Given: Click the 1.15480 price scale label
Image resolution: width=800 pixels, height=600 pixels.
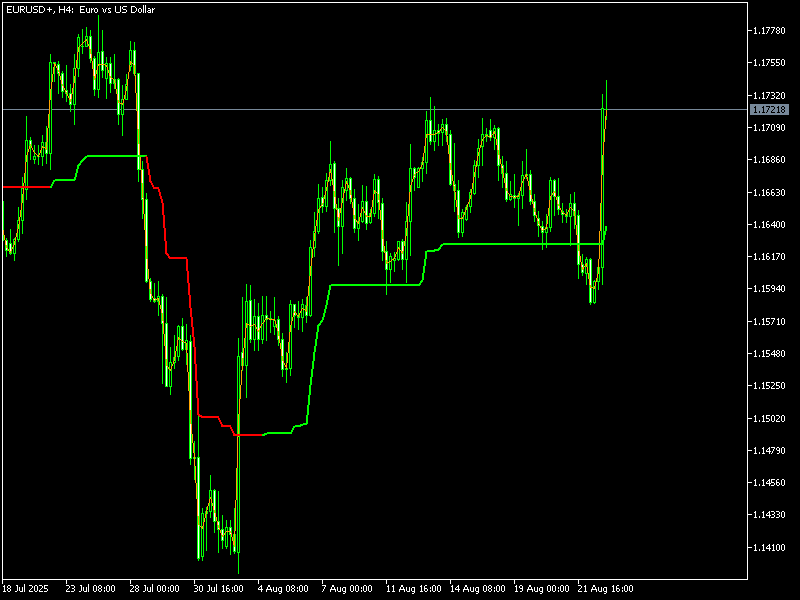Looking at the screenshot, I should (769, 354).
